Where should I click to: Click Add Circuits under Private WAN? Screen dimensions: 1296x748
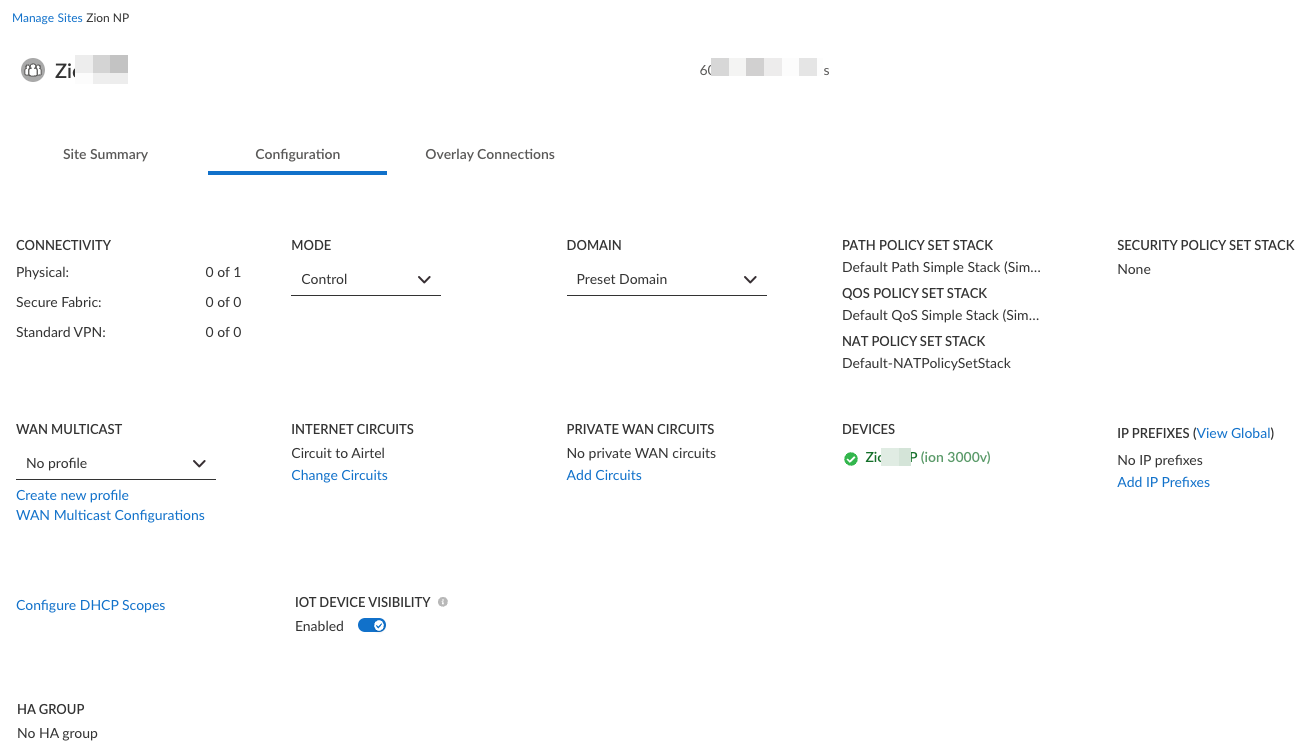(604, 476)
